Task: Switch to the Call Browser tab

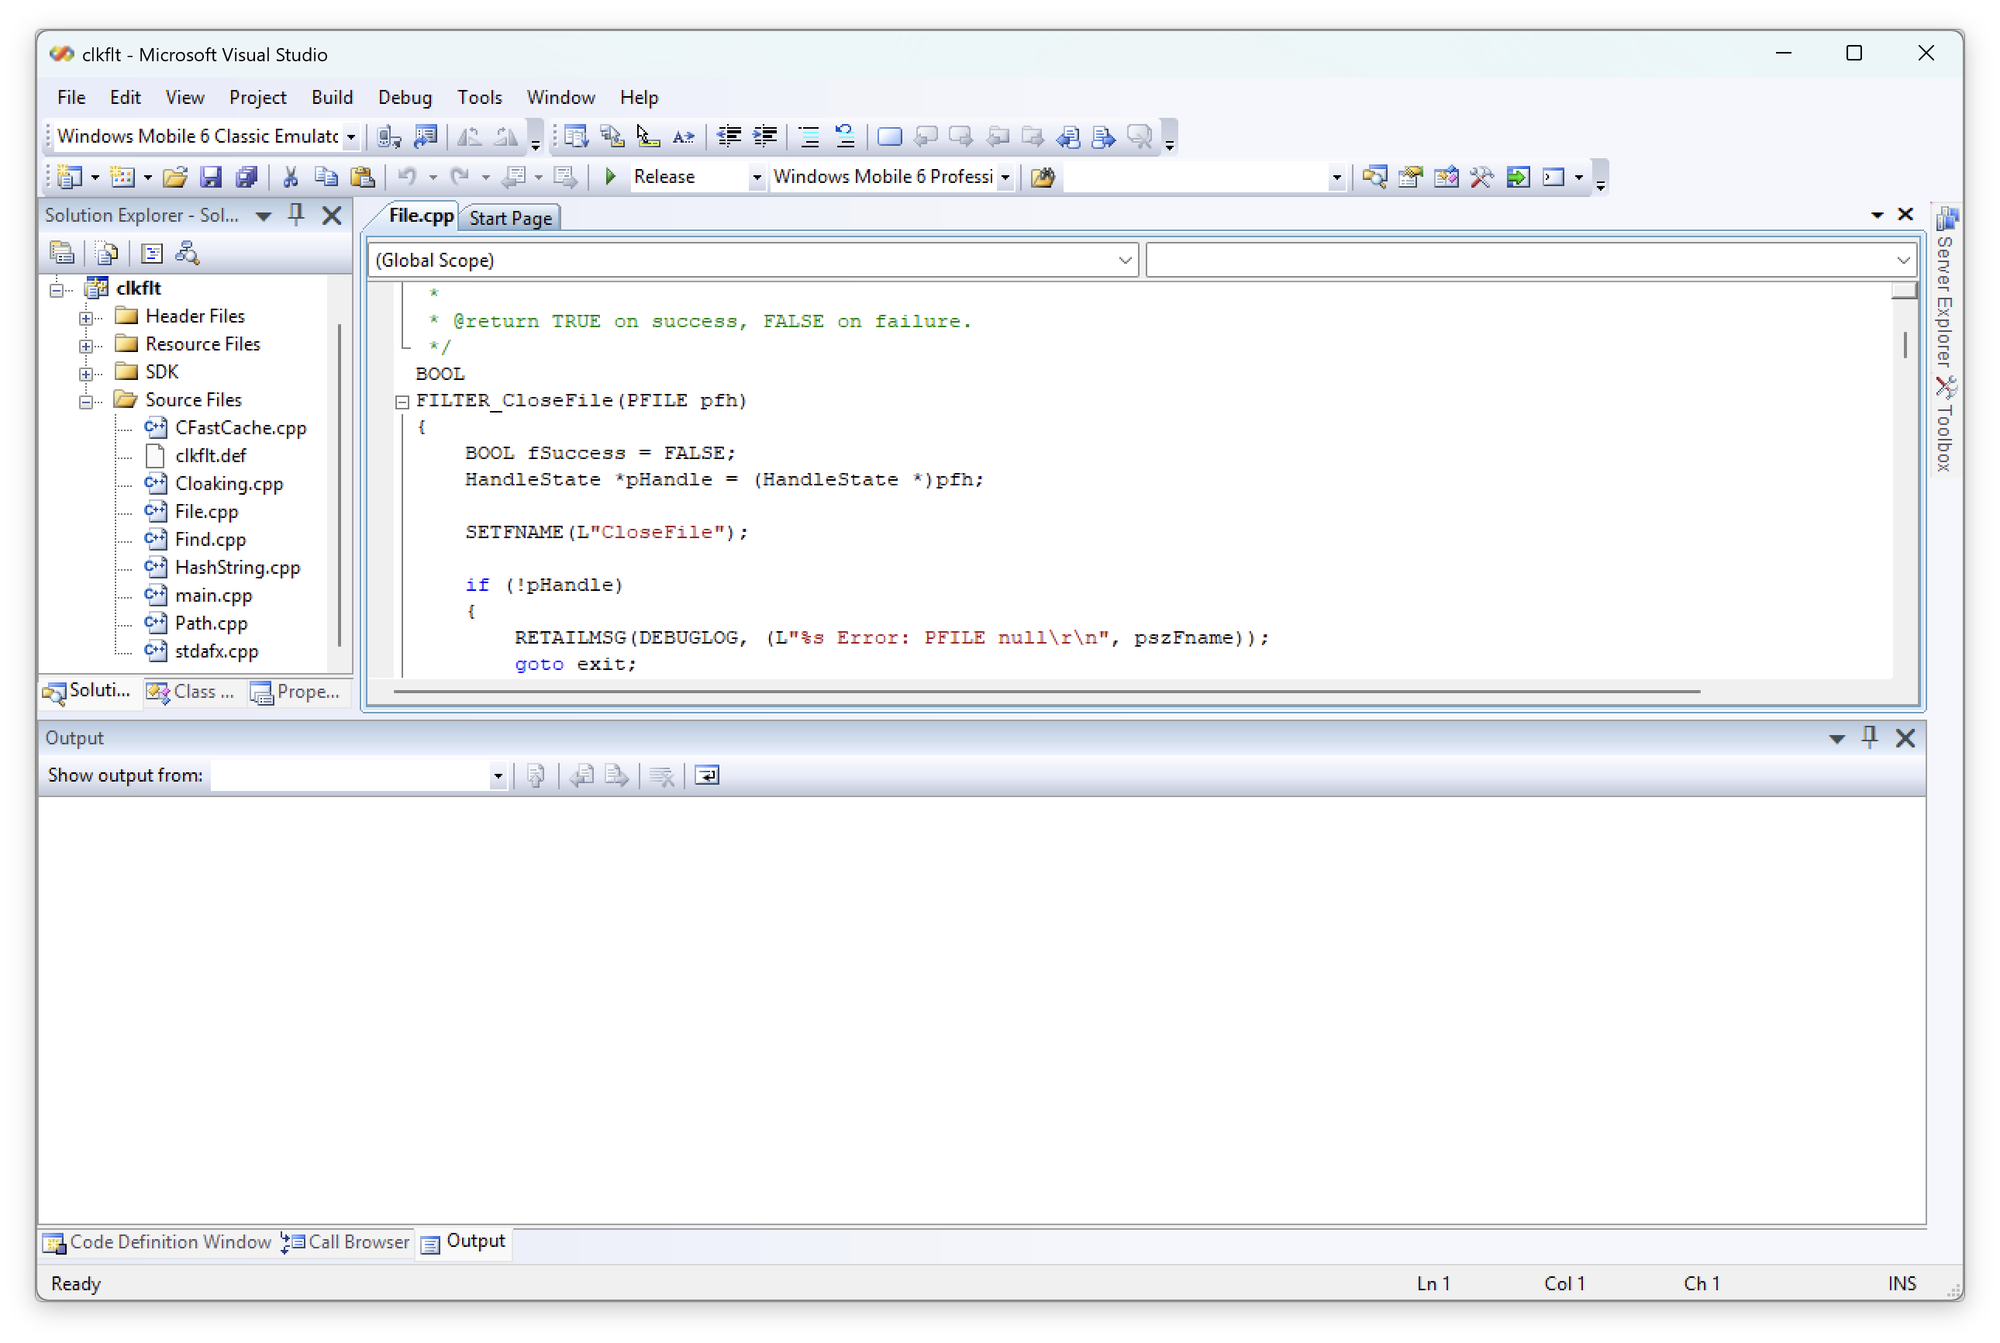Action: 346,1242
